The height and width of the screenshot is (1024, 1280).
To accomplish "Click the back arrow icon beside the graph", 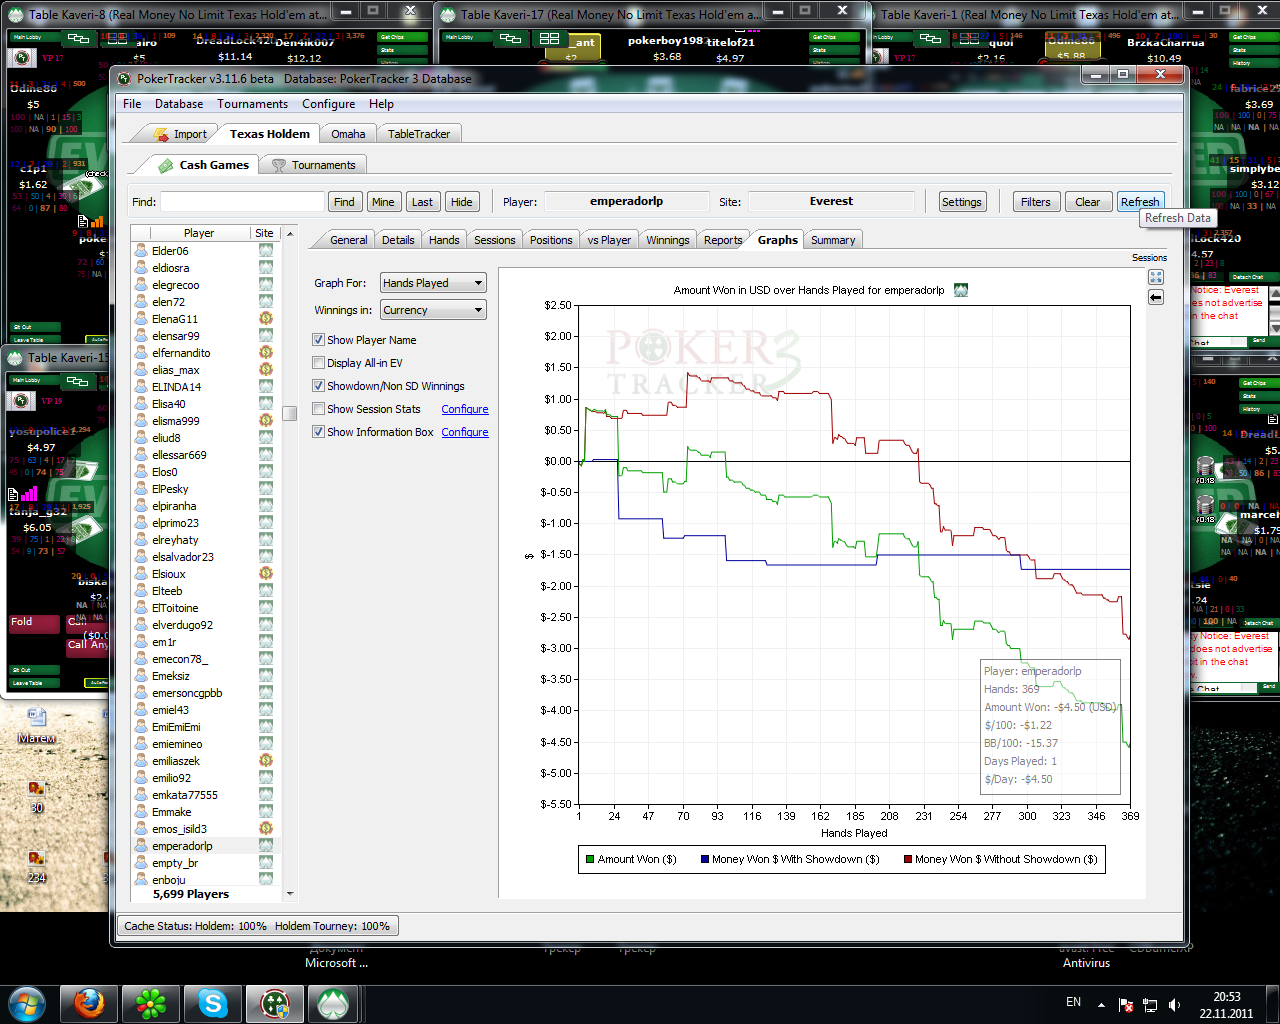I will pos(1156,297).
